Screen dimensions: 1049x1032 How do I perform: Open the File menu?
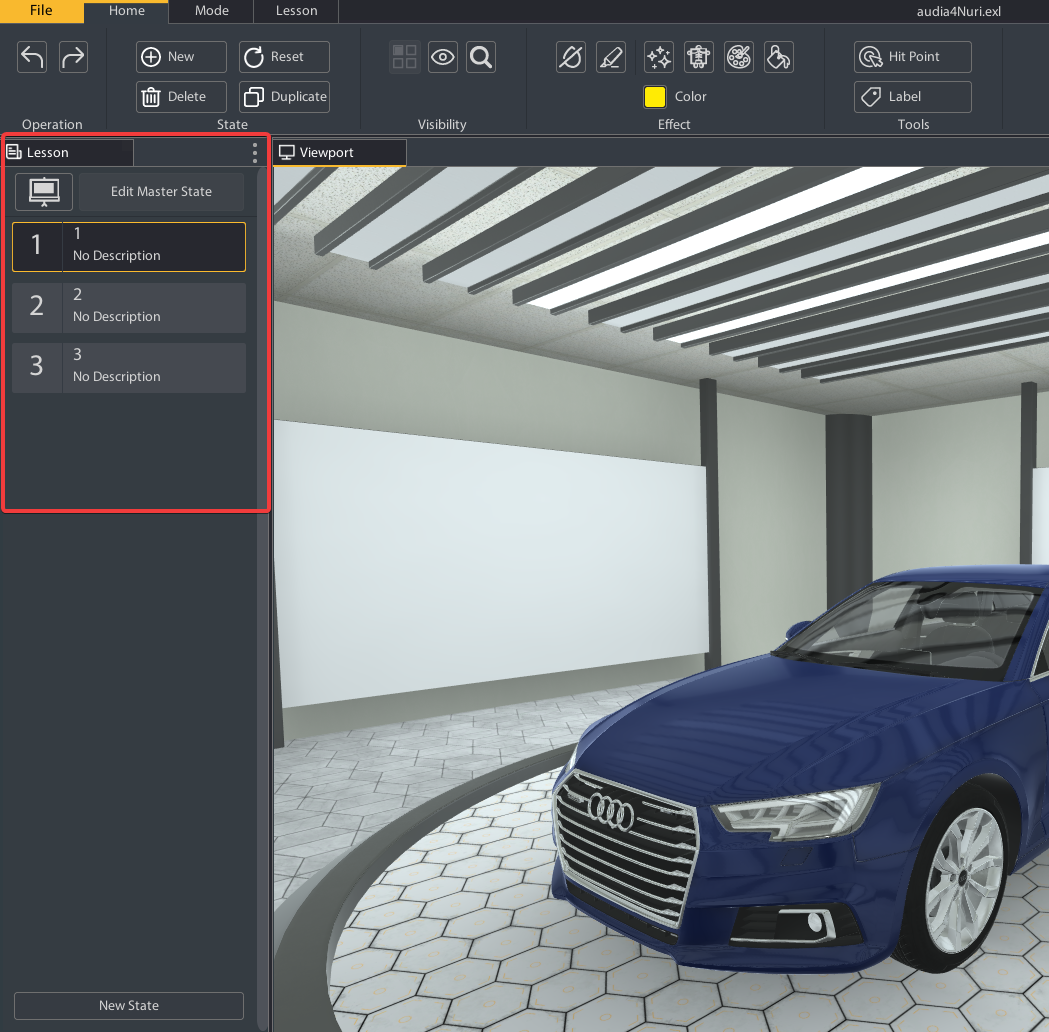(41, 11)
